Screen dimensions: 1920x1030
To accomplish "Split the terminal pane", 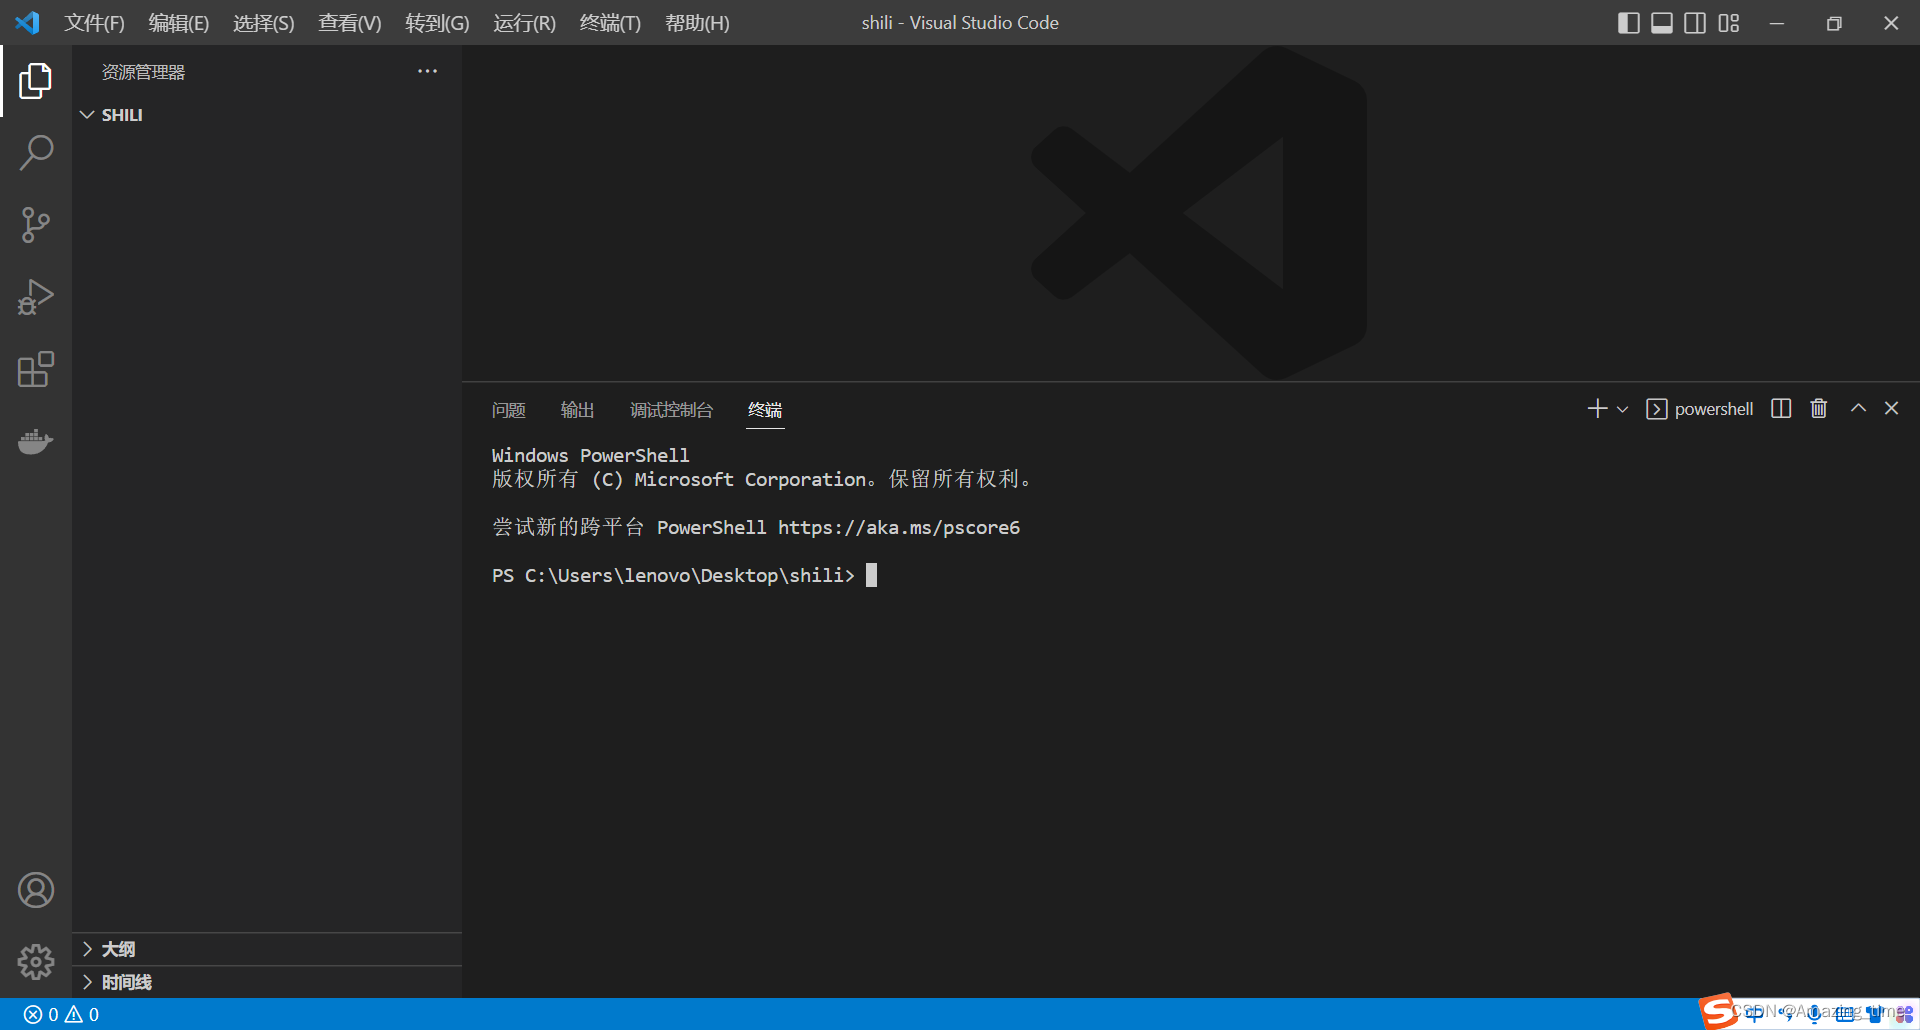I will click(x=1781, y=408).
